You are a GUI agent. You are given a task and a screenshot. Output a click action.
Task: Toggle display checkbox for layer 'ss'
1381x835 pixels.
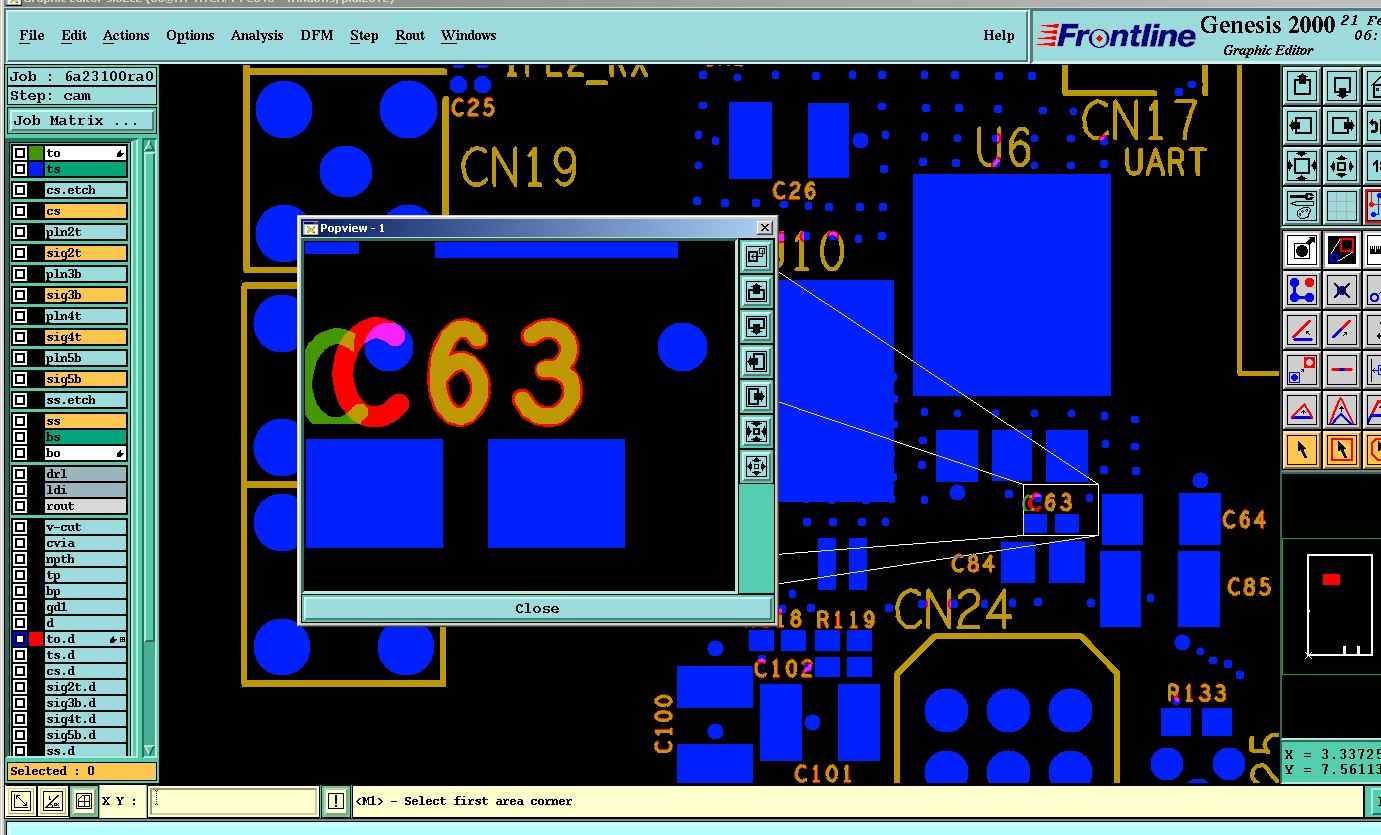20,421
